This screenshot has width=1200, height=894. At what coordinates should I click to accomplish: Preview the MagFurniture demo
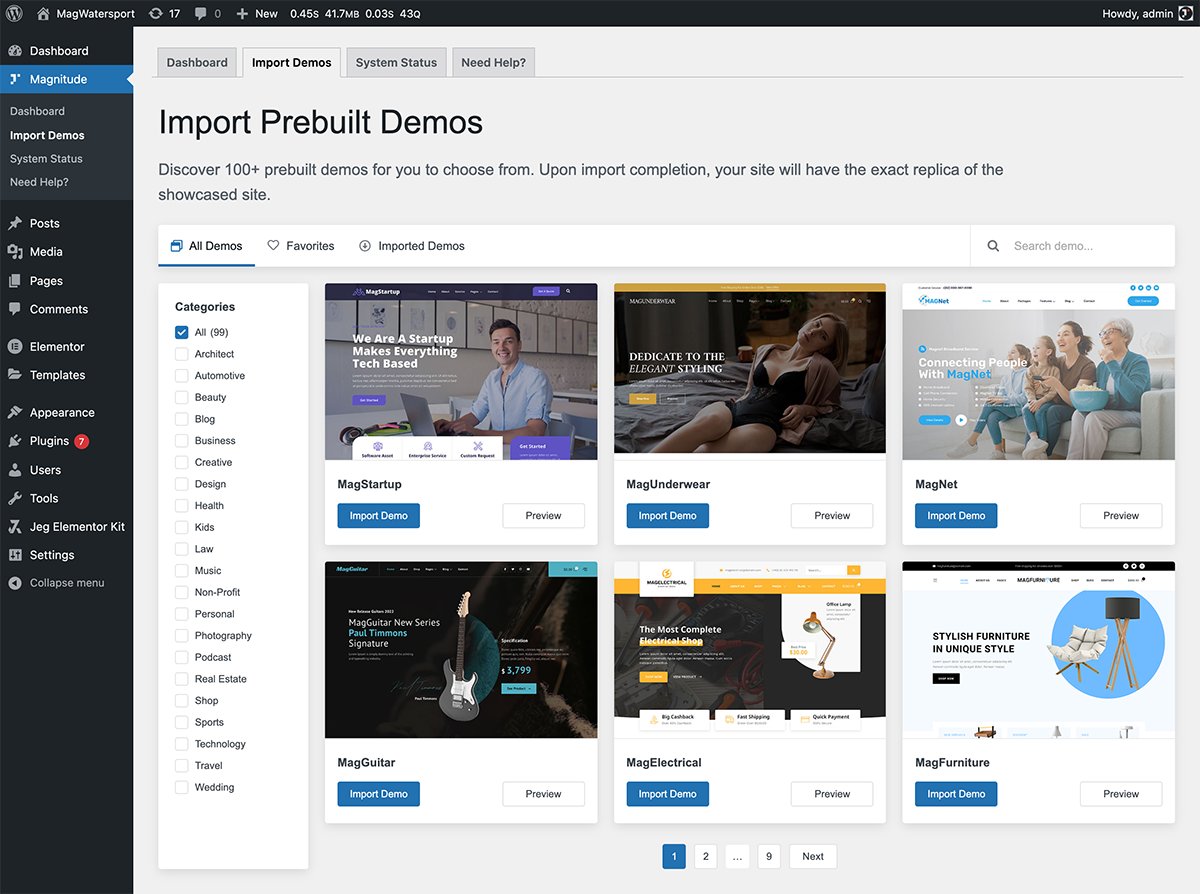pos(1120,794)
